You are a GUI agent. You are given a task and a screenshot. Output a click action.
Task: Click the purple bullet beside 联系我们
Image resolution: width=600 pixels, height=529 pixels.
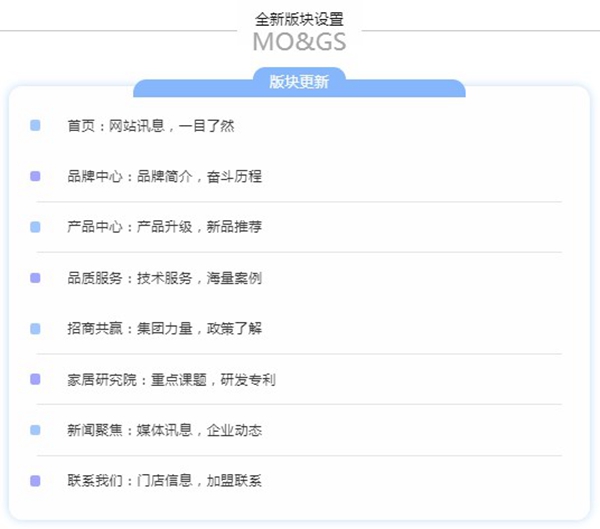click(35, 481)
